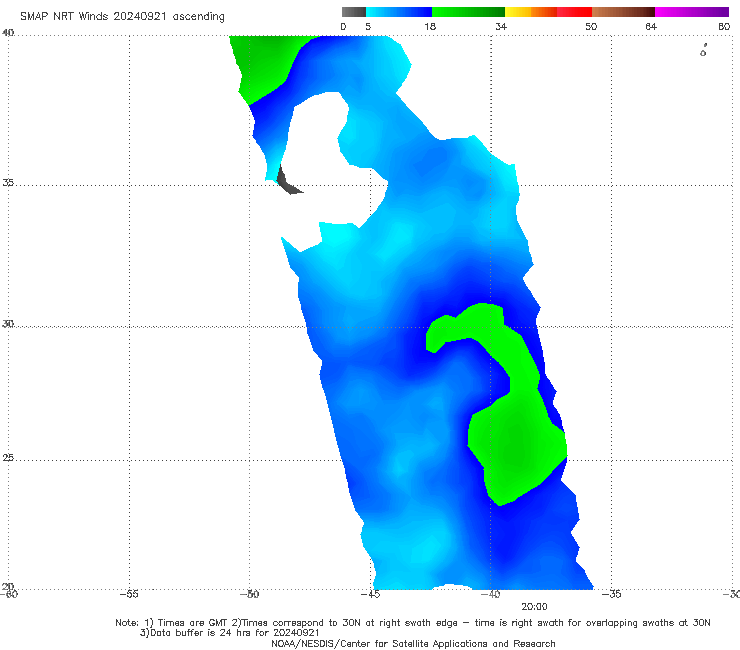Click the note line starting 'Note: 1) Times are GMT'
The width and height of the screenshot is (740, 650).
pos(413,623)
